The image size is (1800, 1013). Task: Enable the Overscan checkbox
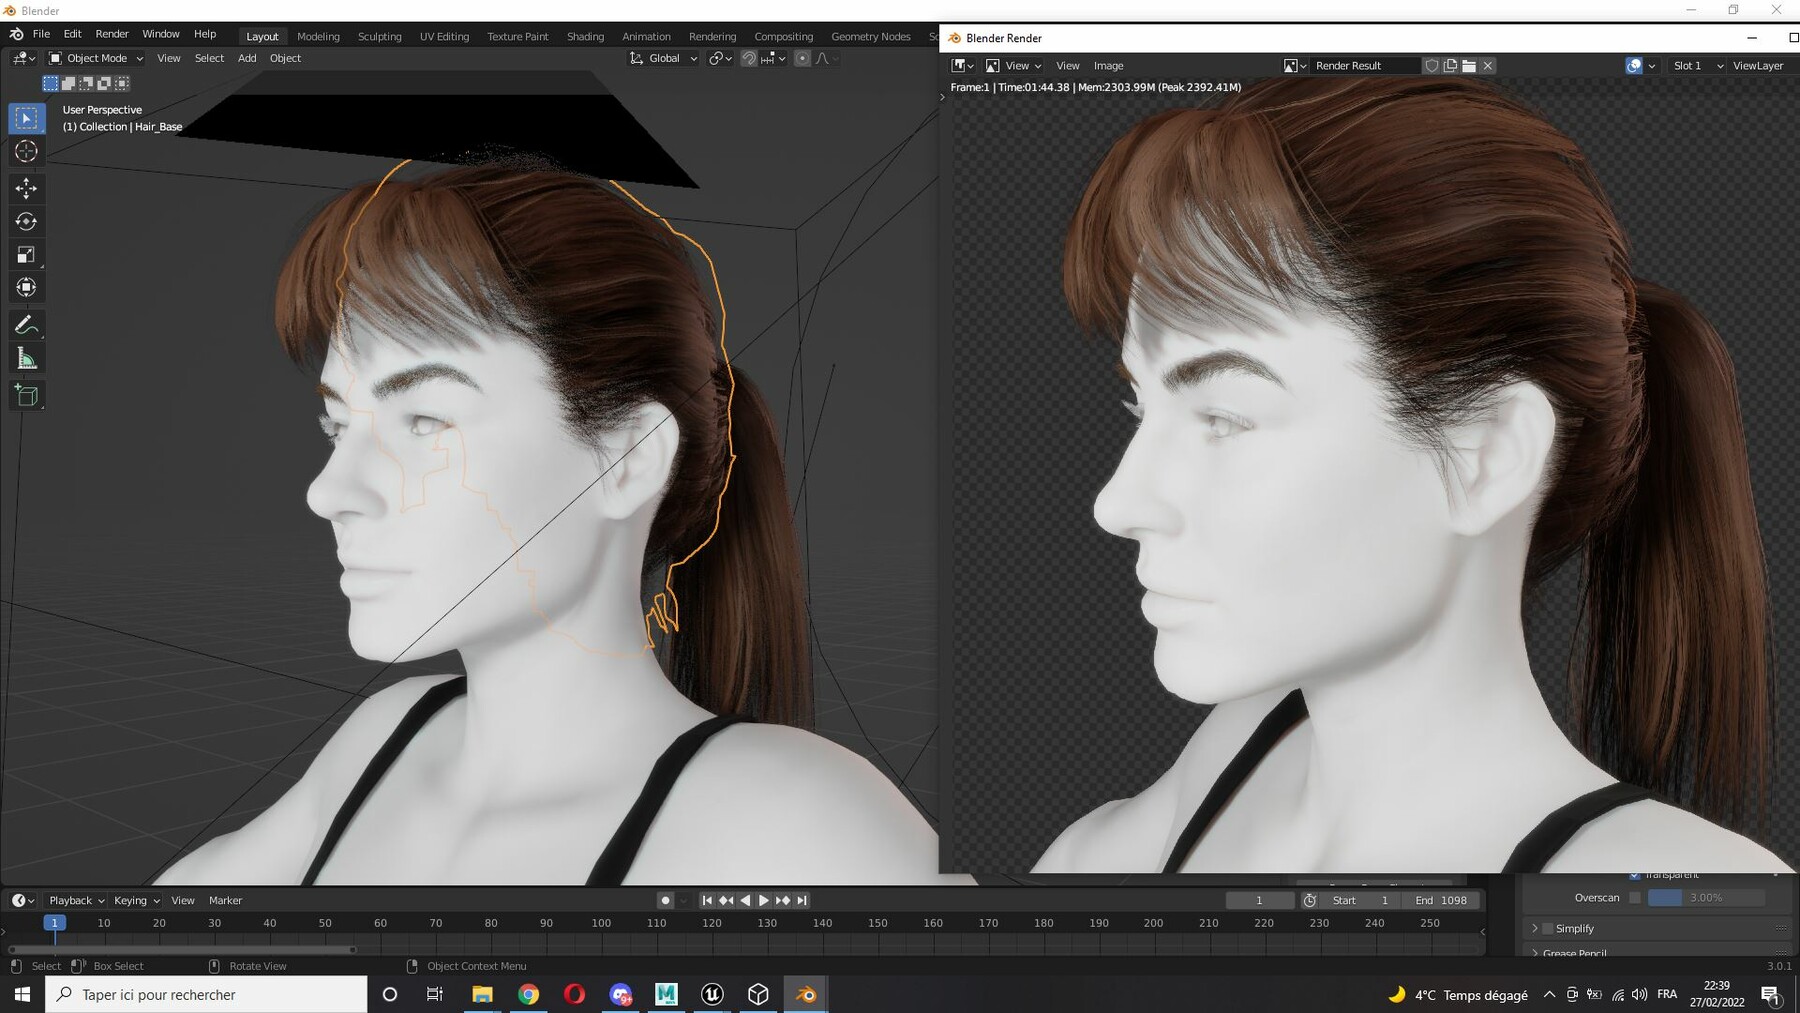tap(1635, 897)
